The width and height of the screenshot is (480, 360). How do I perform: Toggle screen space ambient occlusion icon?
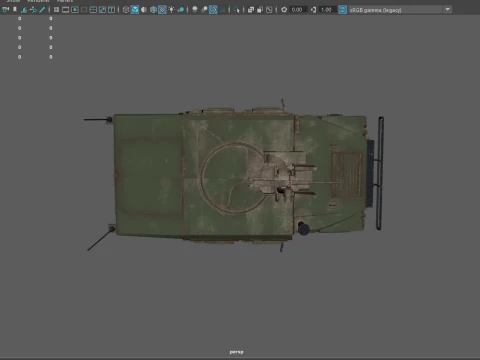(195, 10)
